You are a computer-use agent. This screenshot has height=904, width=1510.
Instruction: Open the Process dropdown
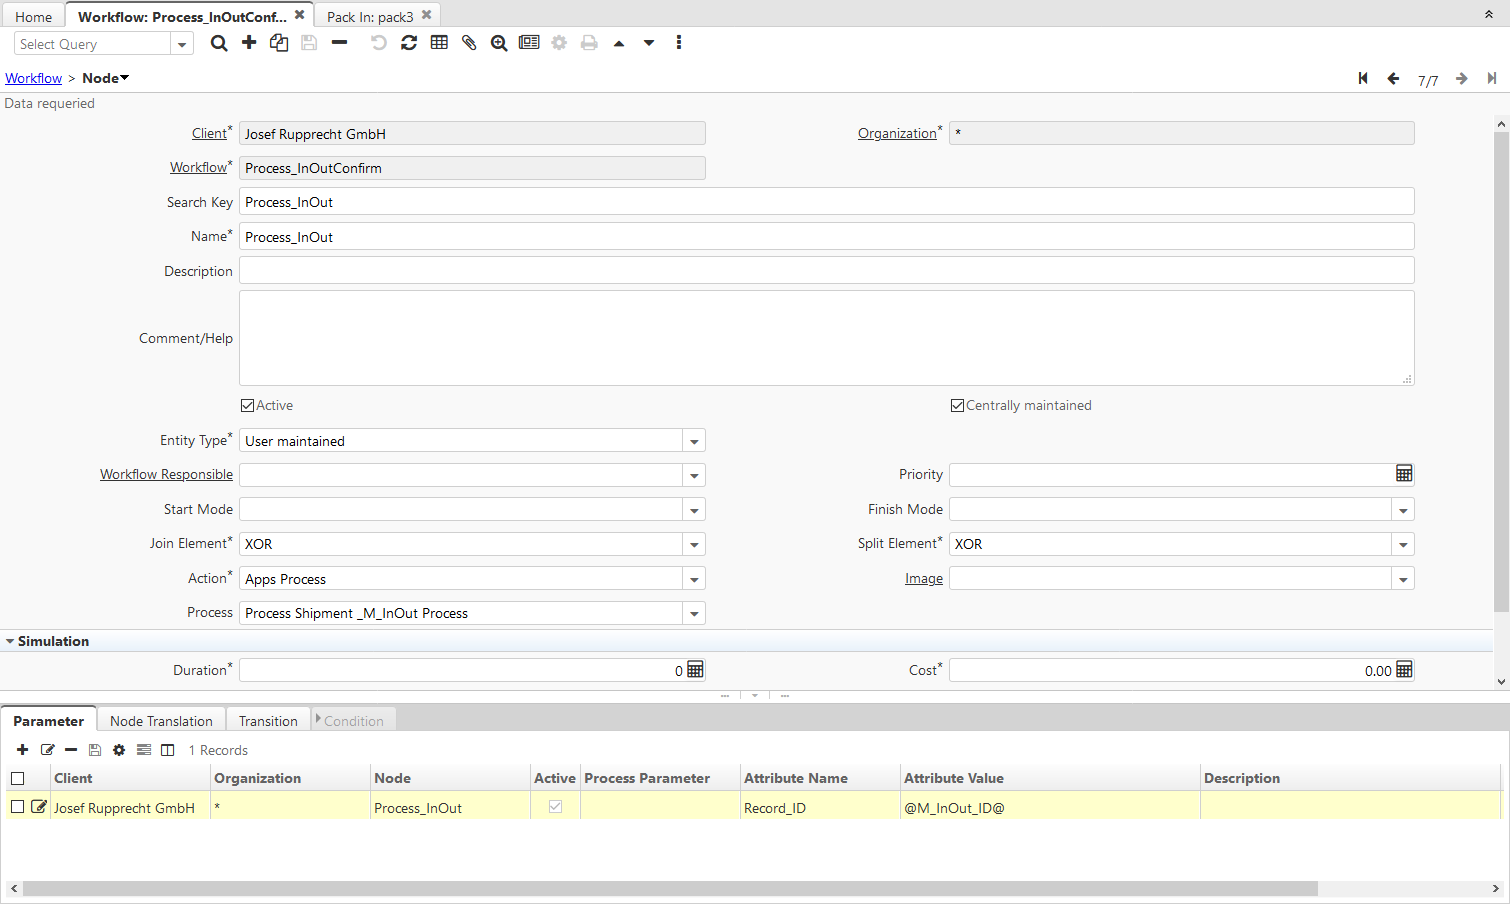tap(694, 612)
